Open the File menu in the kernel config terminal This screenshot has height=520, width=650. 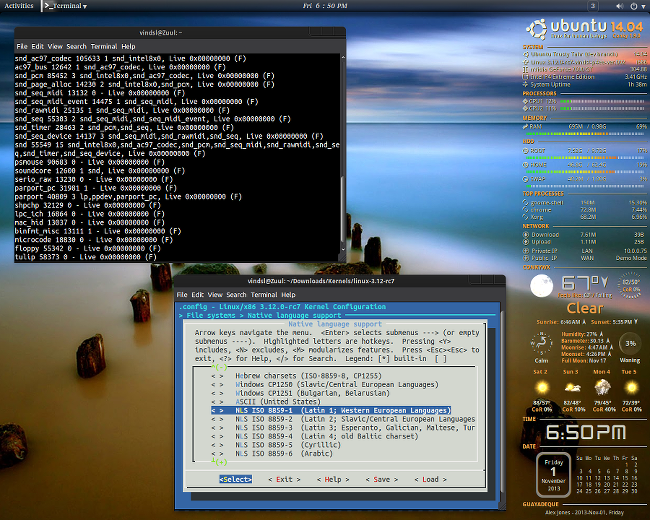click(x=182, y=295)
